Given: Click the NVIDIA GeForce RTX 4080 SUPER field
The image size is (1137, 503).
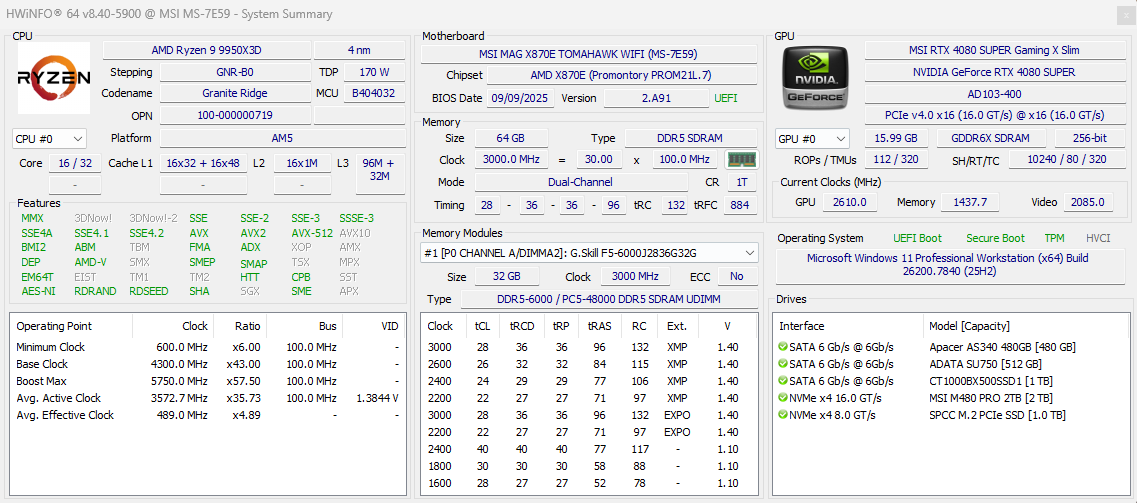Looking at the screenshot, I should pyautogui.click(x=993, y=72).
